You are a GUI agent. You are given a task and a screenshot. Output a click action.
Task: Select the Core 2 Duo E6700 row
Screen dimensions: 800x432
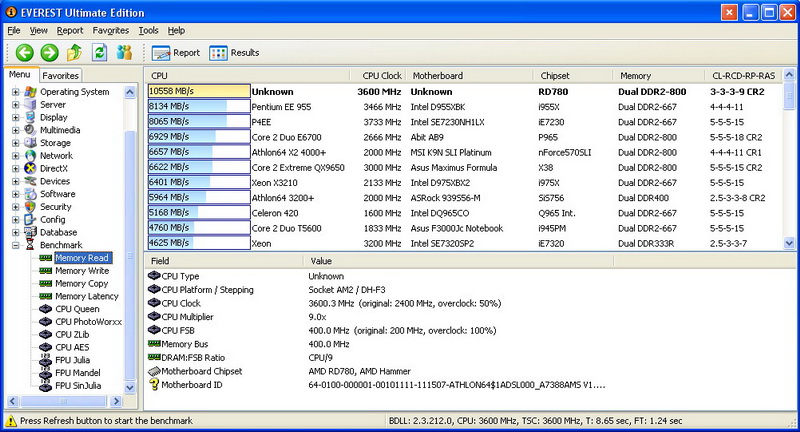click(x=464, y=137)
